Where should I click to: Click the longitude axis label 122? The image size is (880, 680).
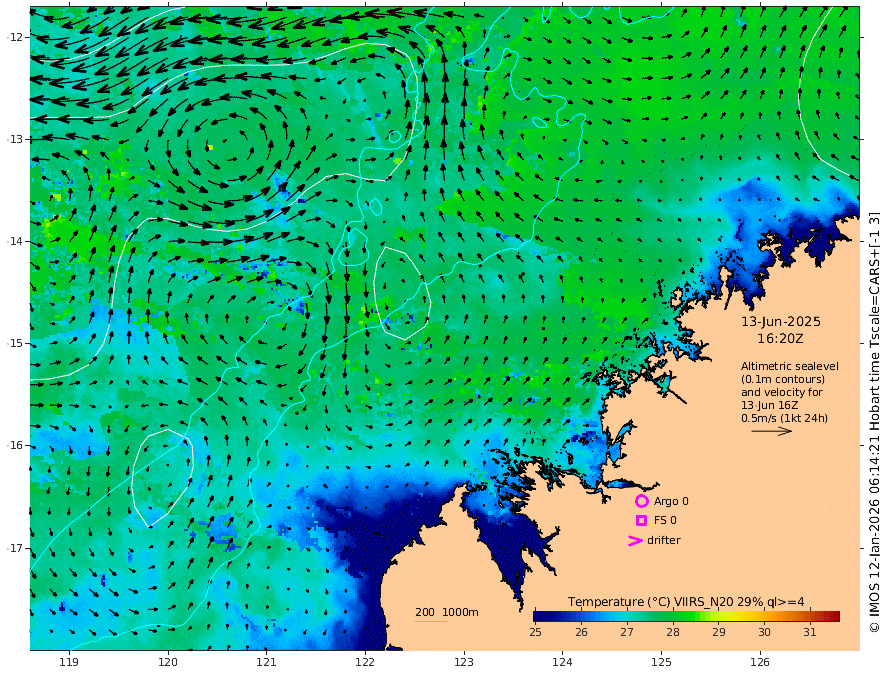[x=365, y=663]
